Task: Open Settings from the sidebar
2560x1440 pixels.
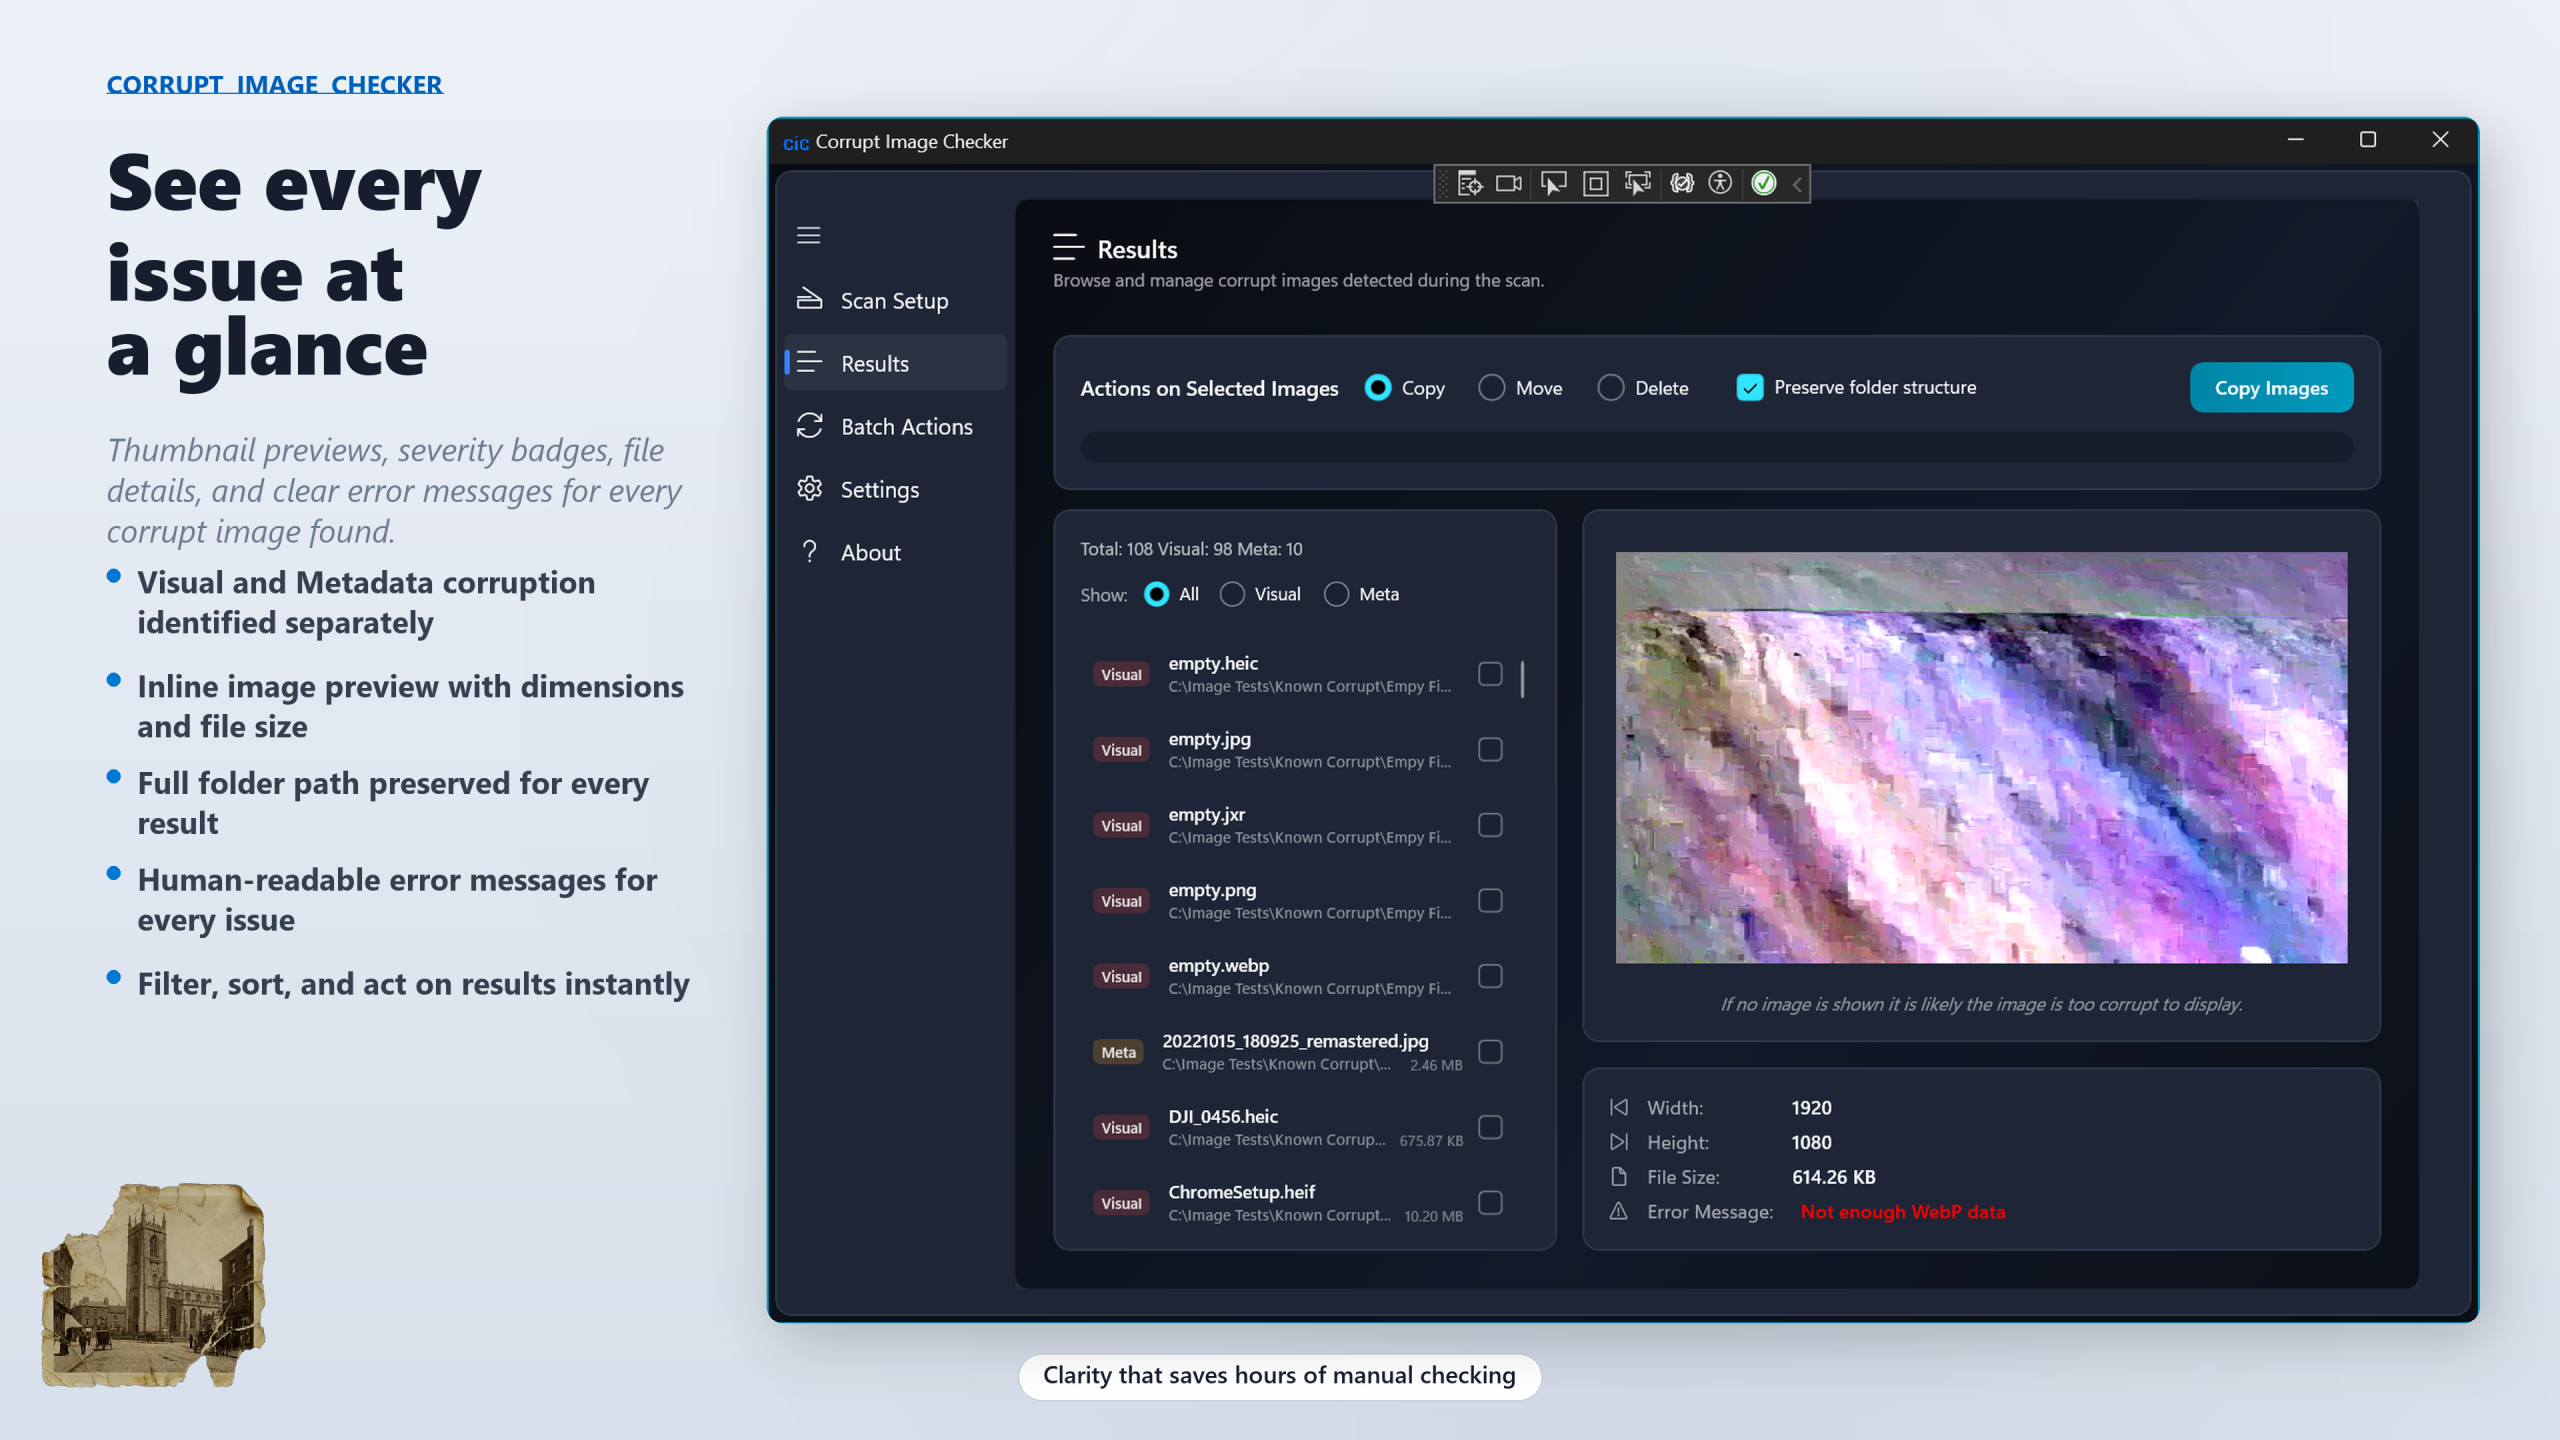Action: point(879,490)
